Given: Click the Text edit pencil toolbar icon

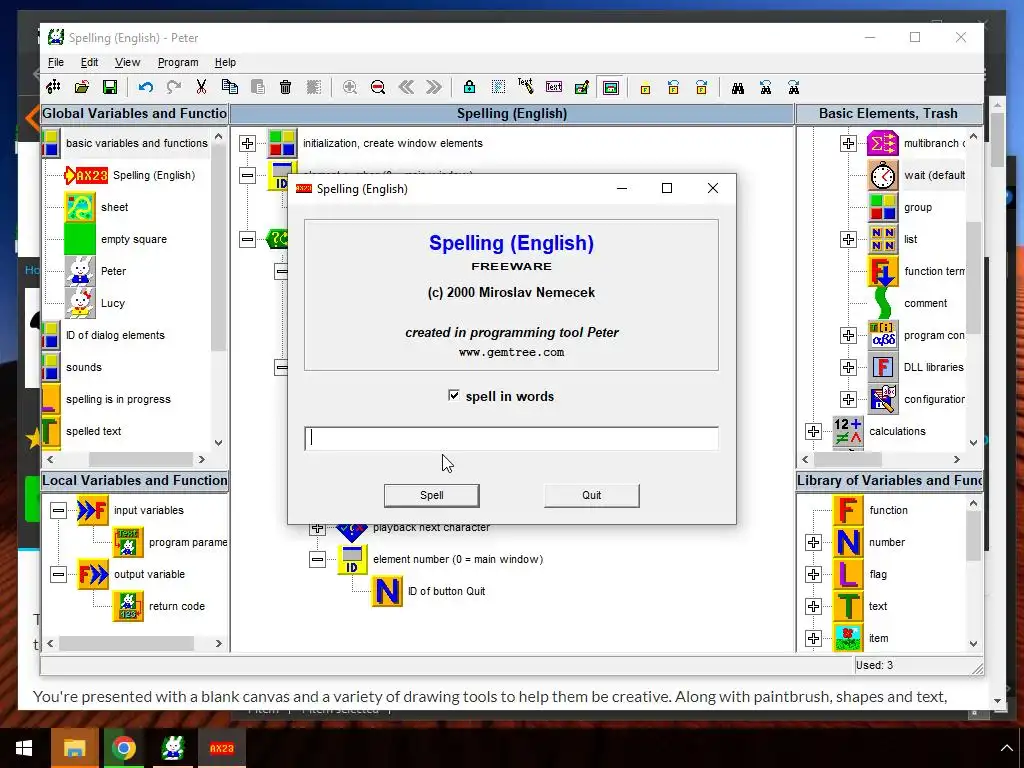Looking at the screenshot, I should pyautogui.click(x=525, y=87).
